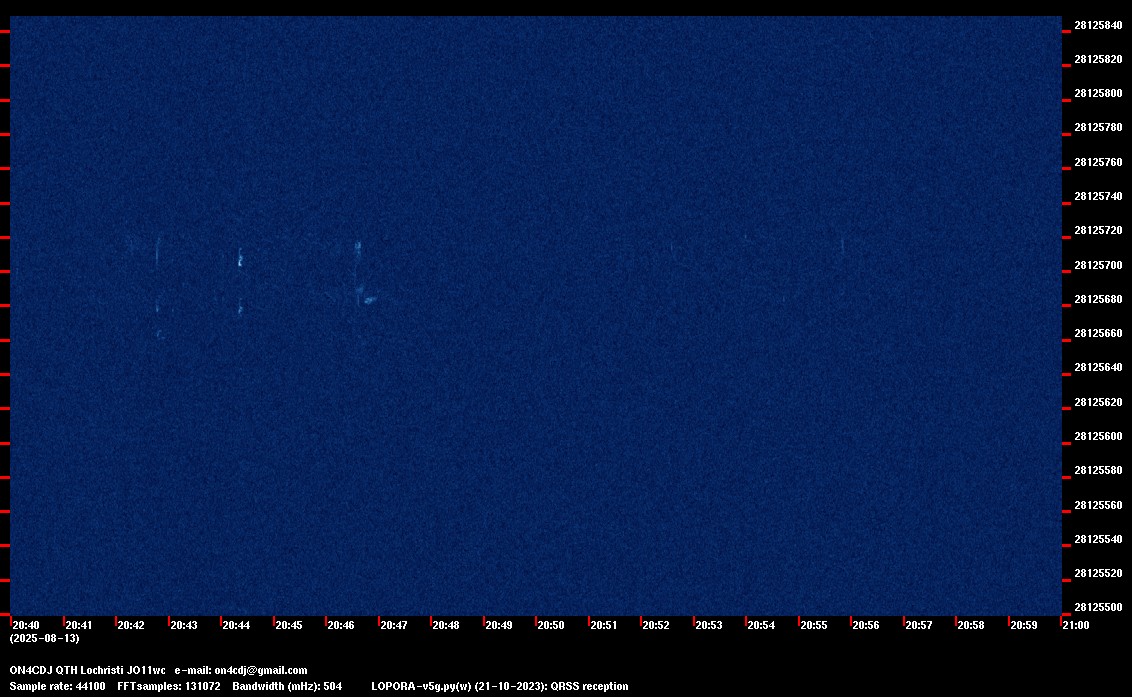
Task: Click the 28125700 frequency label
Action: pyautogui.click(x=1098, y=265)
